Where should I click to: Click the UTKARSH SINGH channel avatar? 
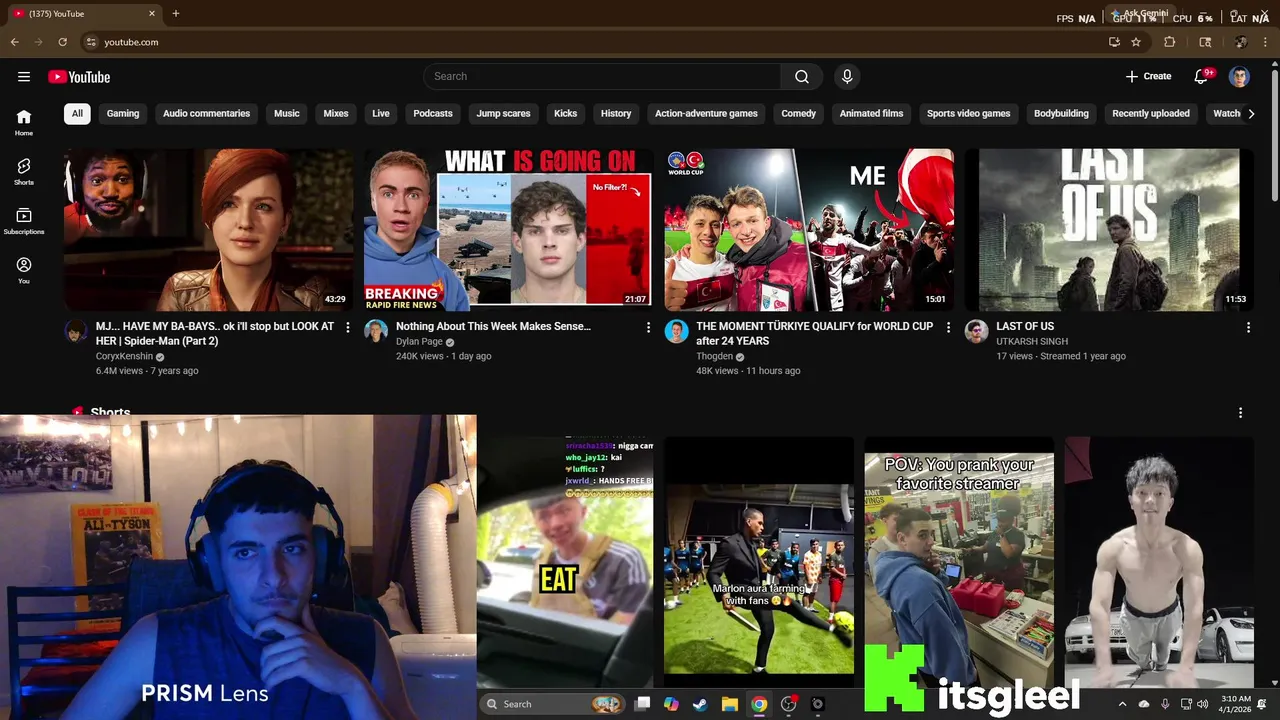tap(976, 332)
